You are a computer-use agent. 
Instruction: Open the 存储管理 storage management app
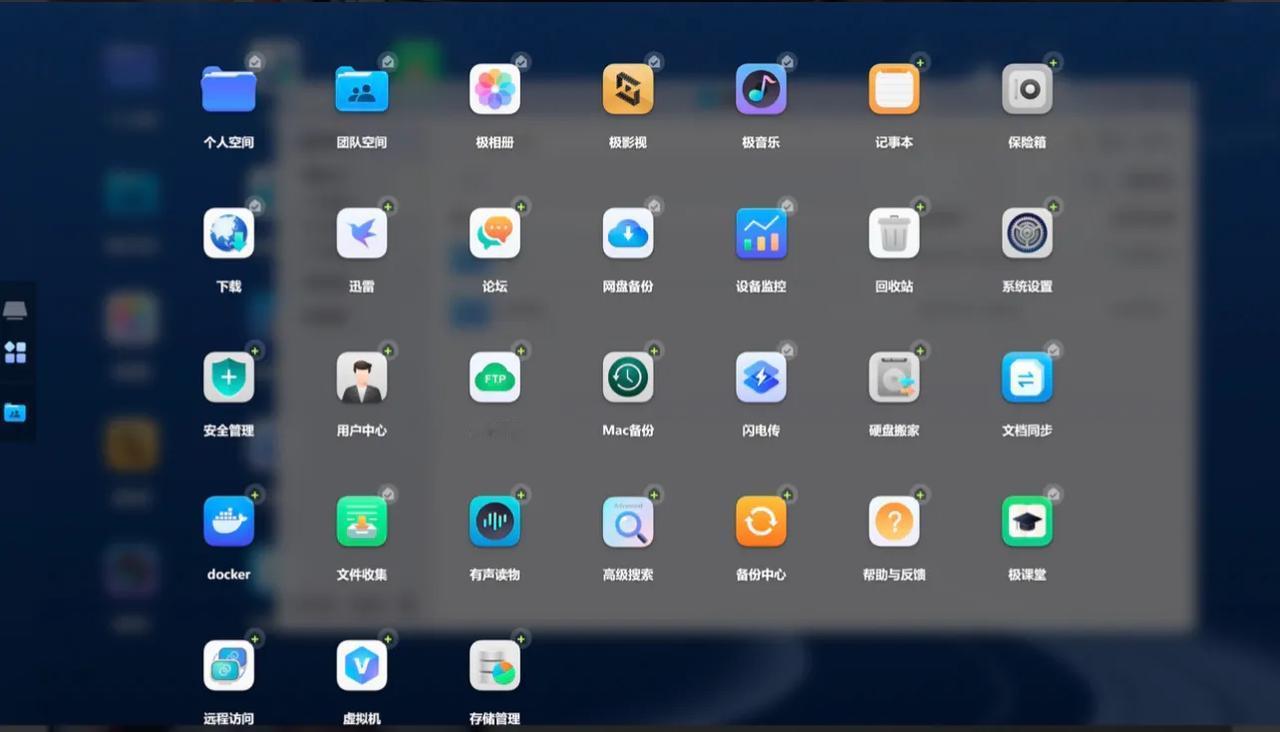pos(495,665)
